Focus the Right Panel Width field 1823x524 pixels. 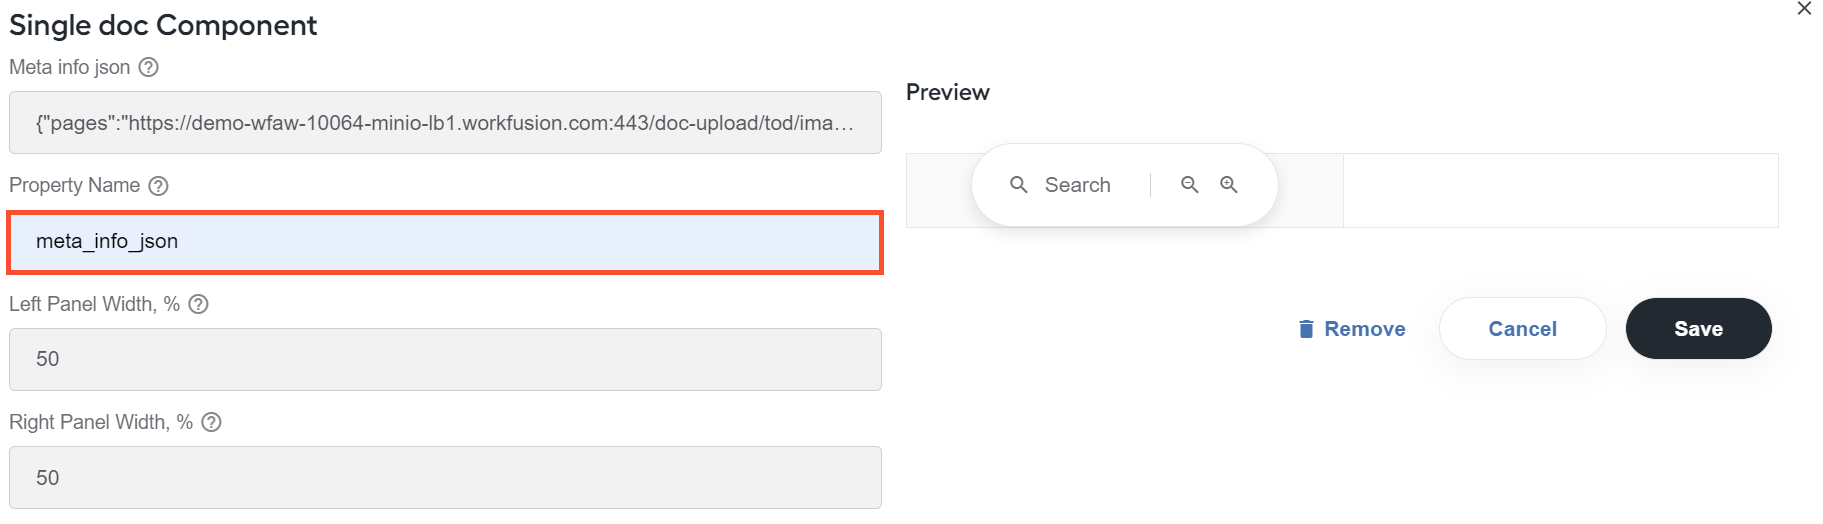tap(445, 477)
